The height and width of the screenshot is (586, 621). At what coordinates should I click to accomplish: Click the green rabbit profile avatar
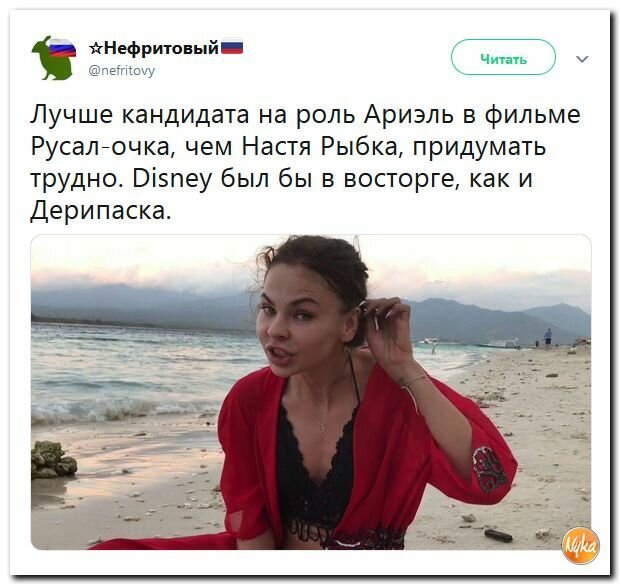pyautogui.click(x=54, y=58)
